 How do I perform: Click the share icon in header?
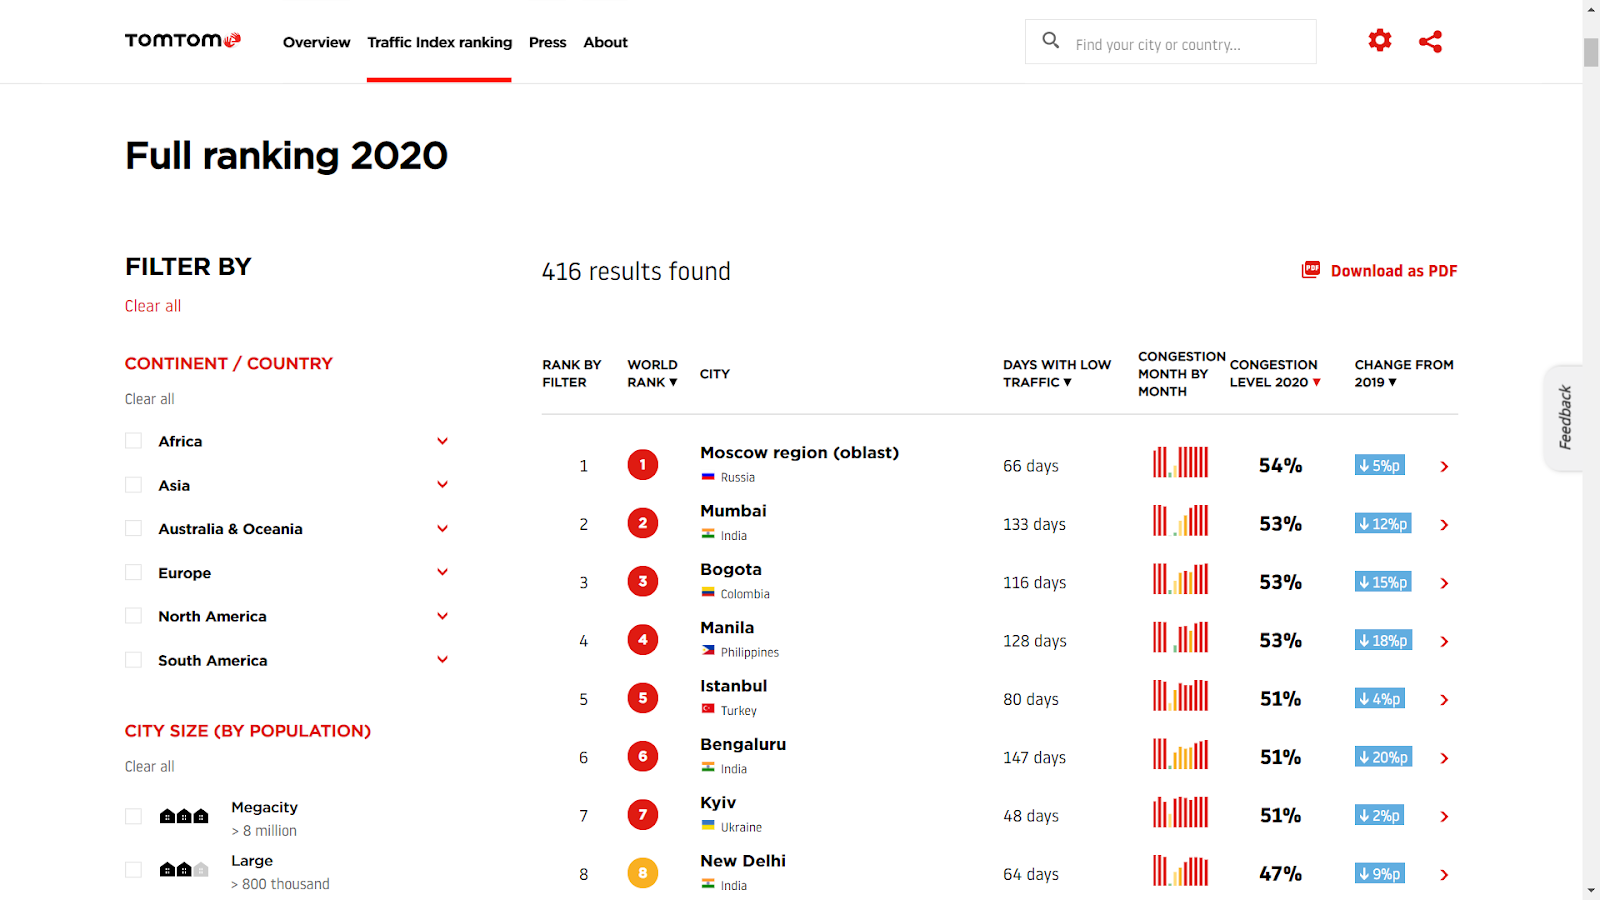tap(1430, 41)
